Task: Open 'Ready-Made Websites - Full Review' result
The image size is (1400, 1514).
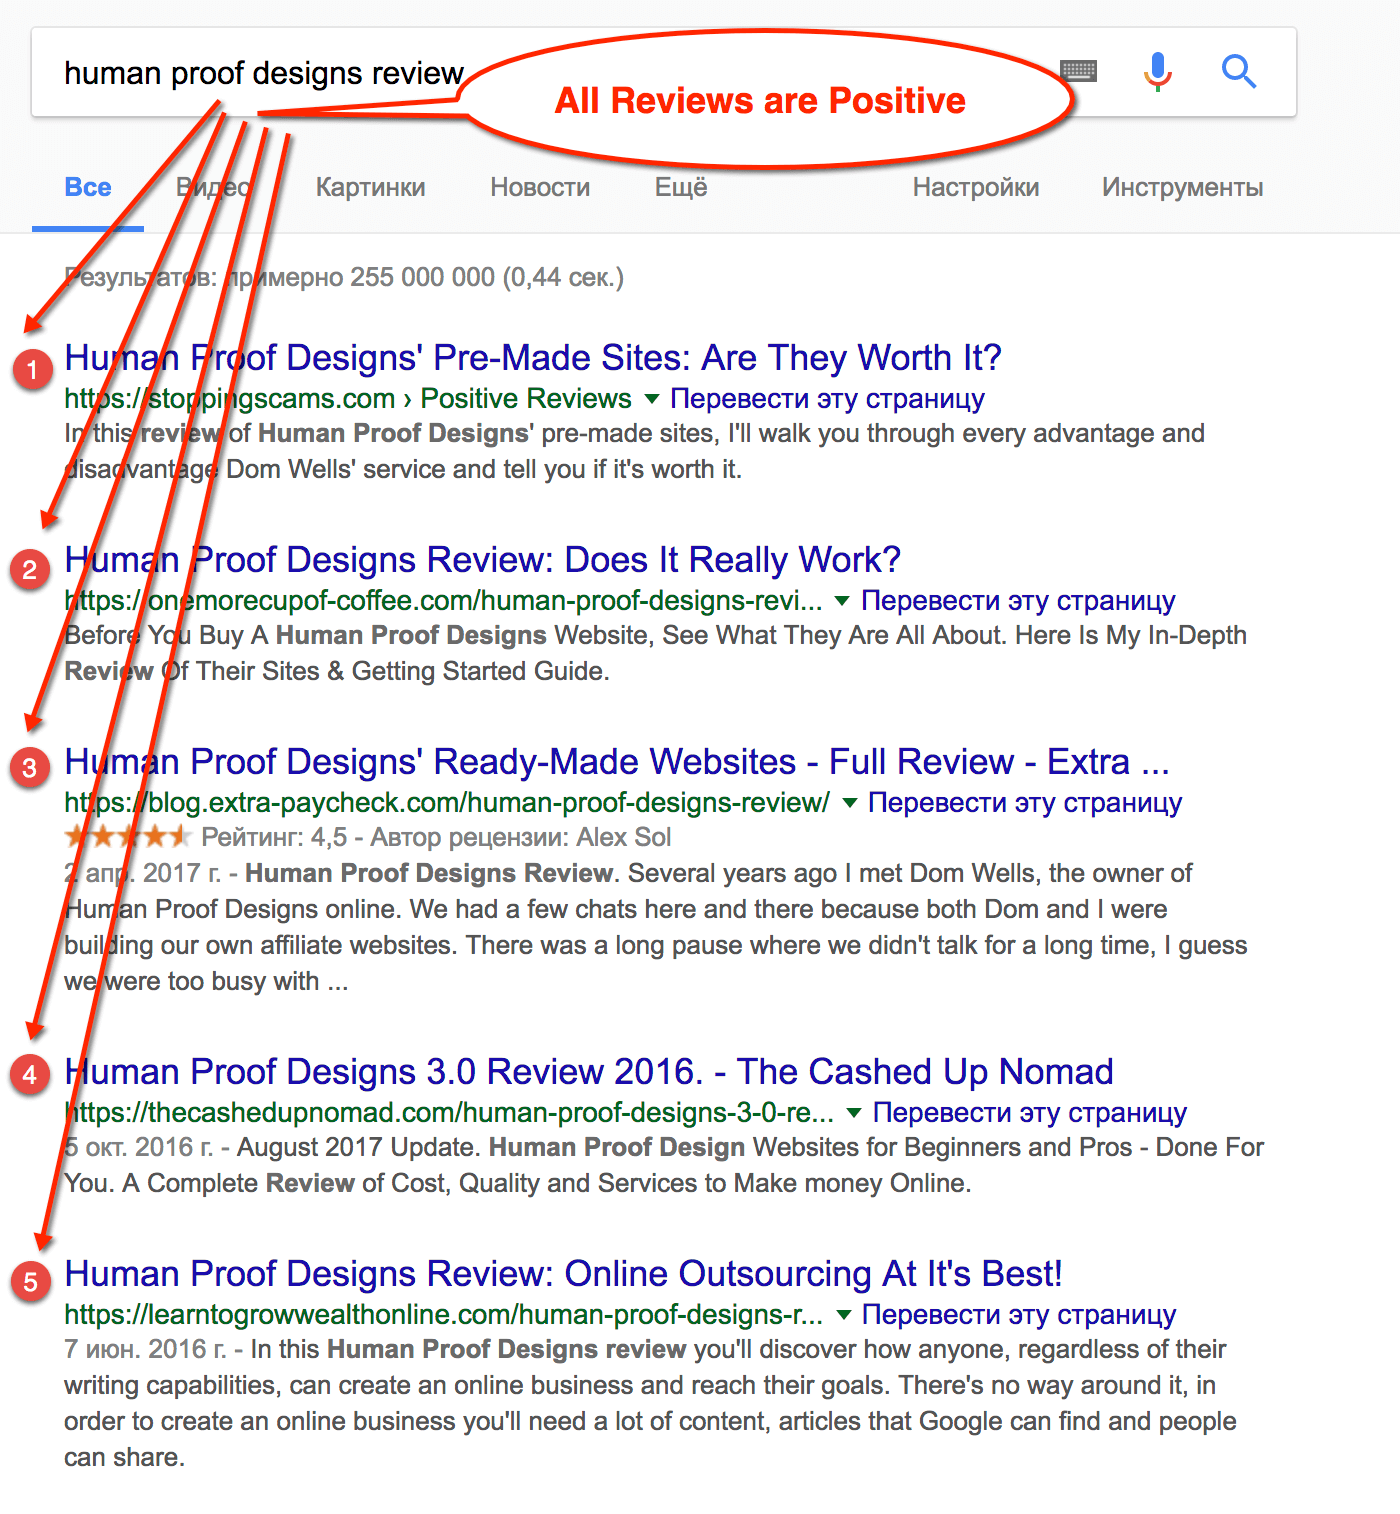Action: click(x=617, y=762)
